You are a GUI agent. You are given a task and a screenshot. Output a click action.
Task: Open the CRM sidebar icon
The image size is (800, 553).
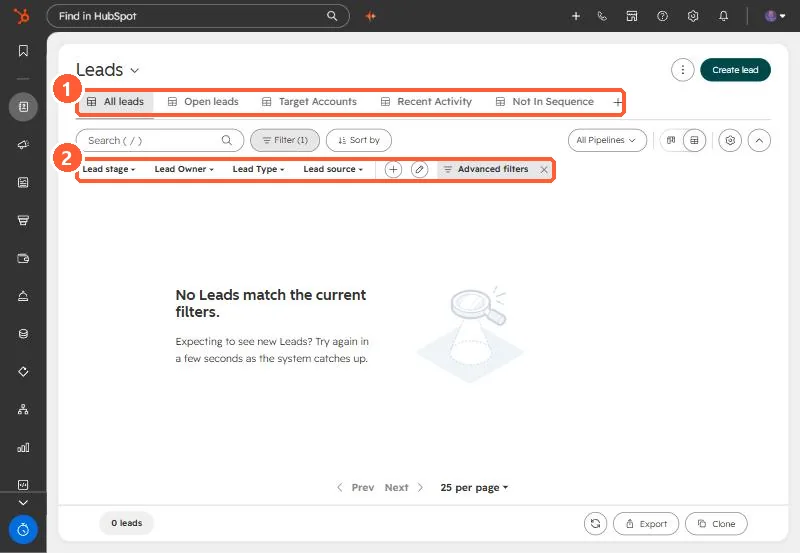[23, 107]
